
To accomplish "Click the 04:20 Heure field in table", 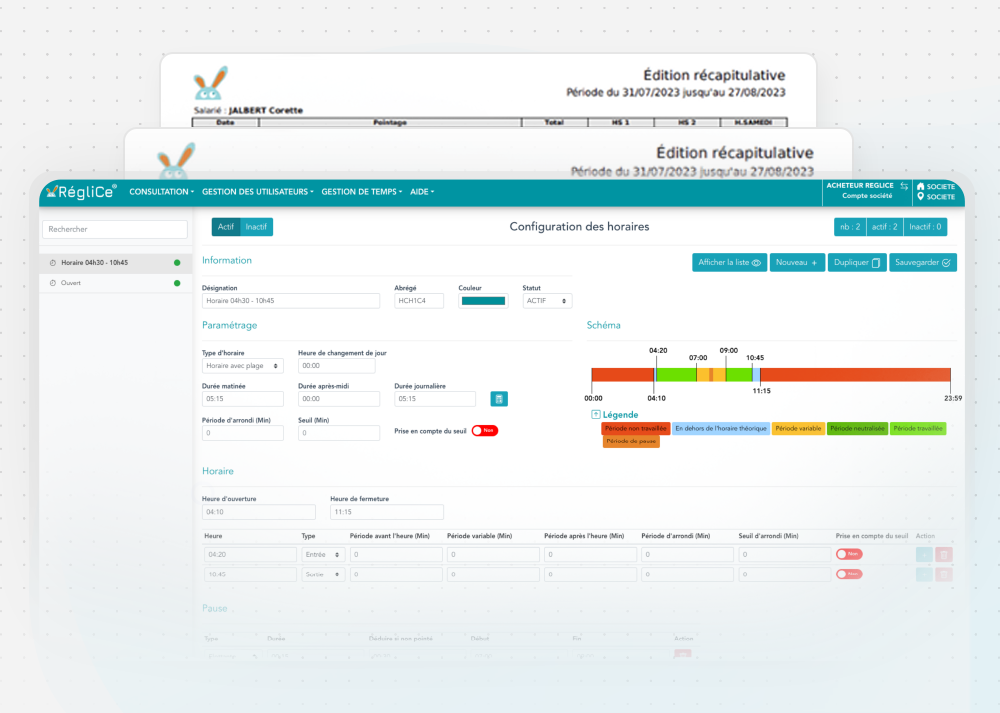I will click(250, 555).
